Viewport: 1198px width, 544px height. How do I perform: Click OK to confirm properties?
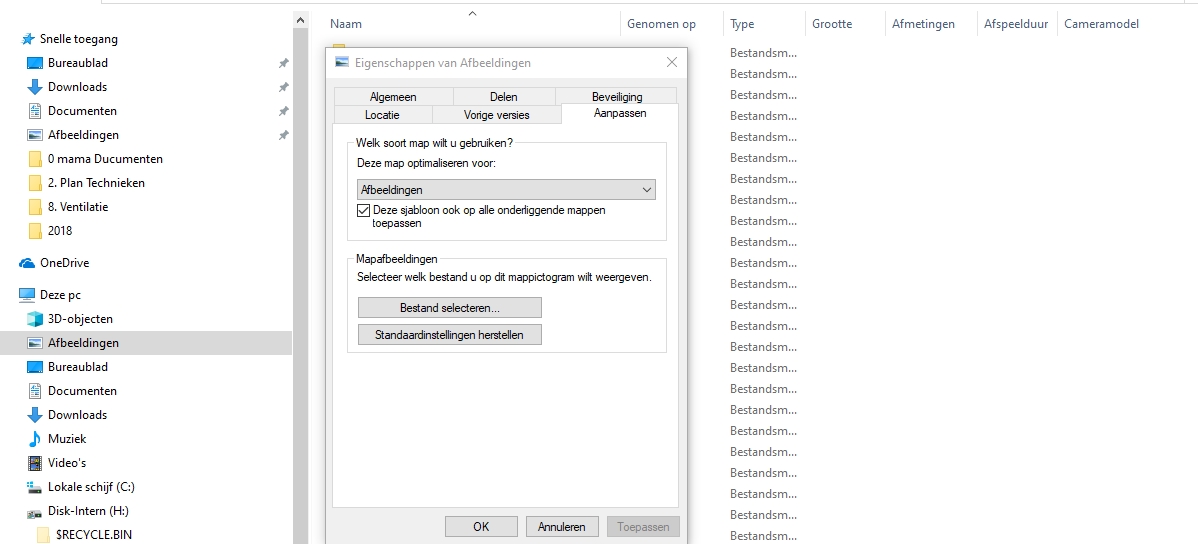[x=481, y=526]
